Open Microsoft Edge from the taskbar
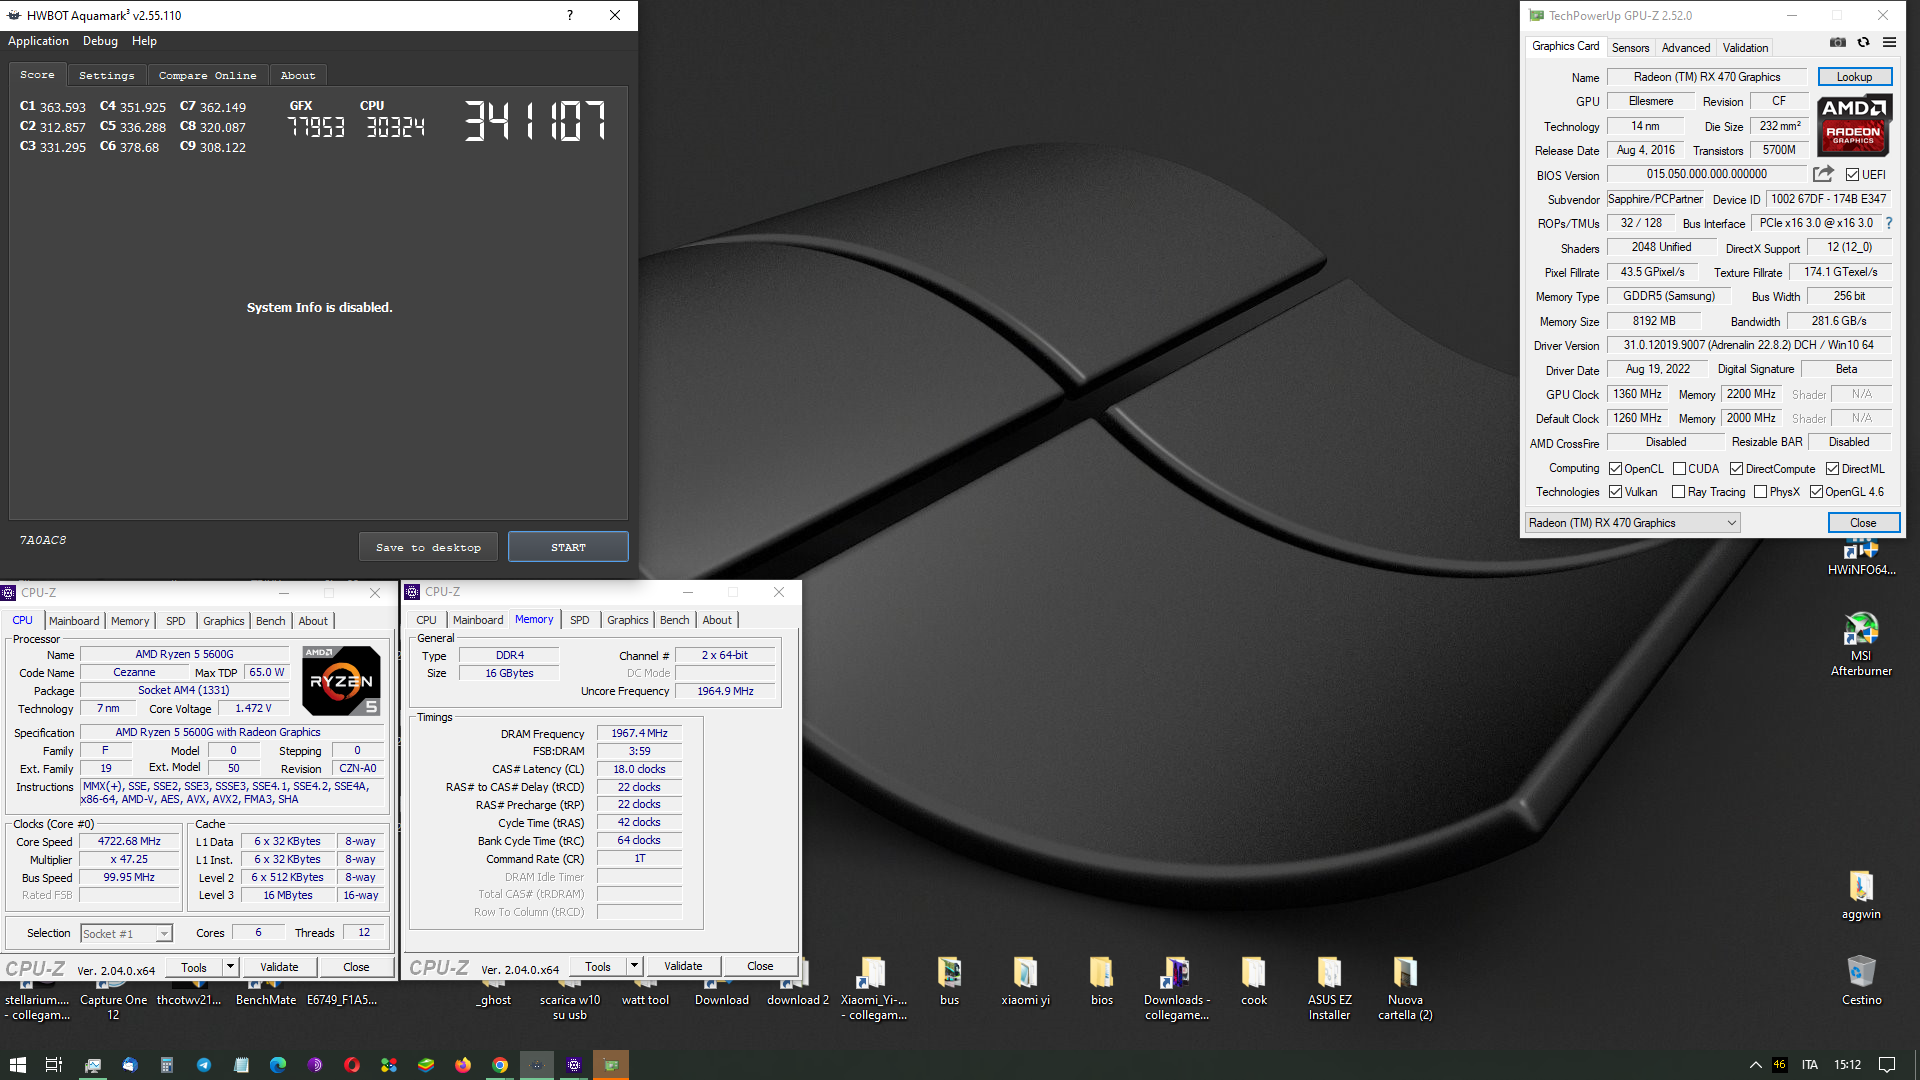Screen dimensions: 1920x1080 [x=278, y=1065]
